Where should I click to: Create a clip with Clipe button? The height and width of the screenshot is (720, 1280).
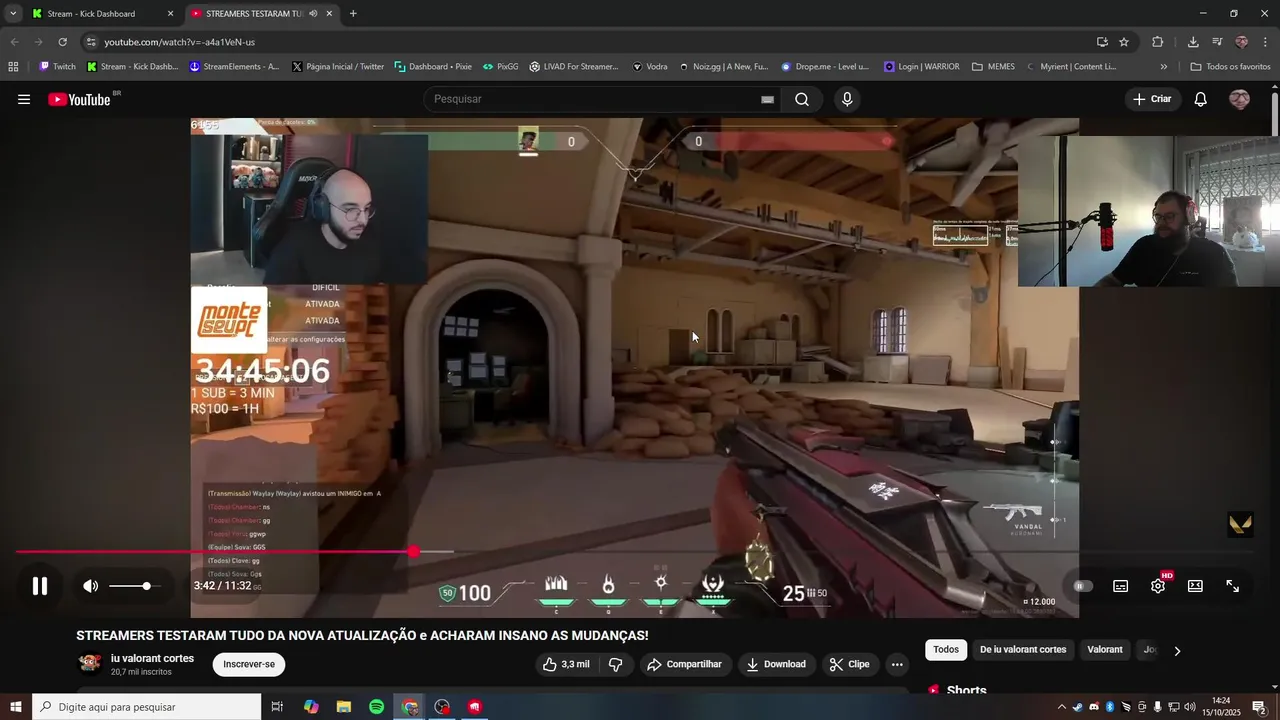tap(849, 664)
